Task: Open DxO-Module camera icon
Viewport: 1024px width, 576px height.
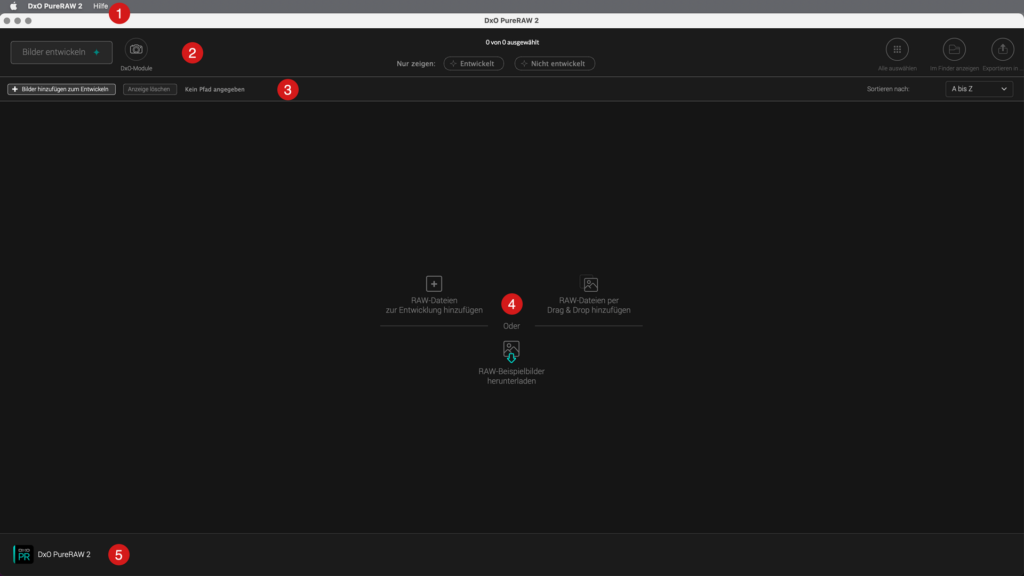Action: click(x=136, y=50)
